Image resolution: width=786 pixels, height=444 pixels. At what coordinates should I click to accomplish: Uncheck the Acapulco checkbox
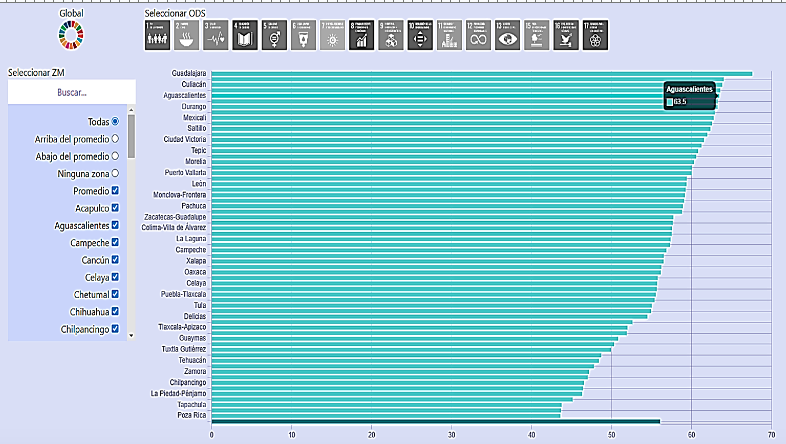(116, 208)
